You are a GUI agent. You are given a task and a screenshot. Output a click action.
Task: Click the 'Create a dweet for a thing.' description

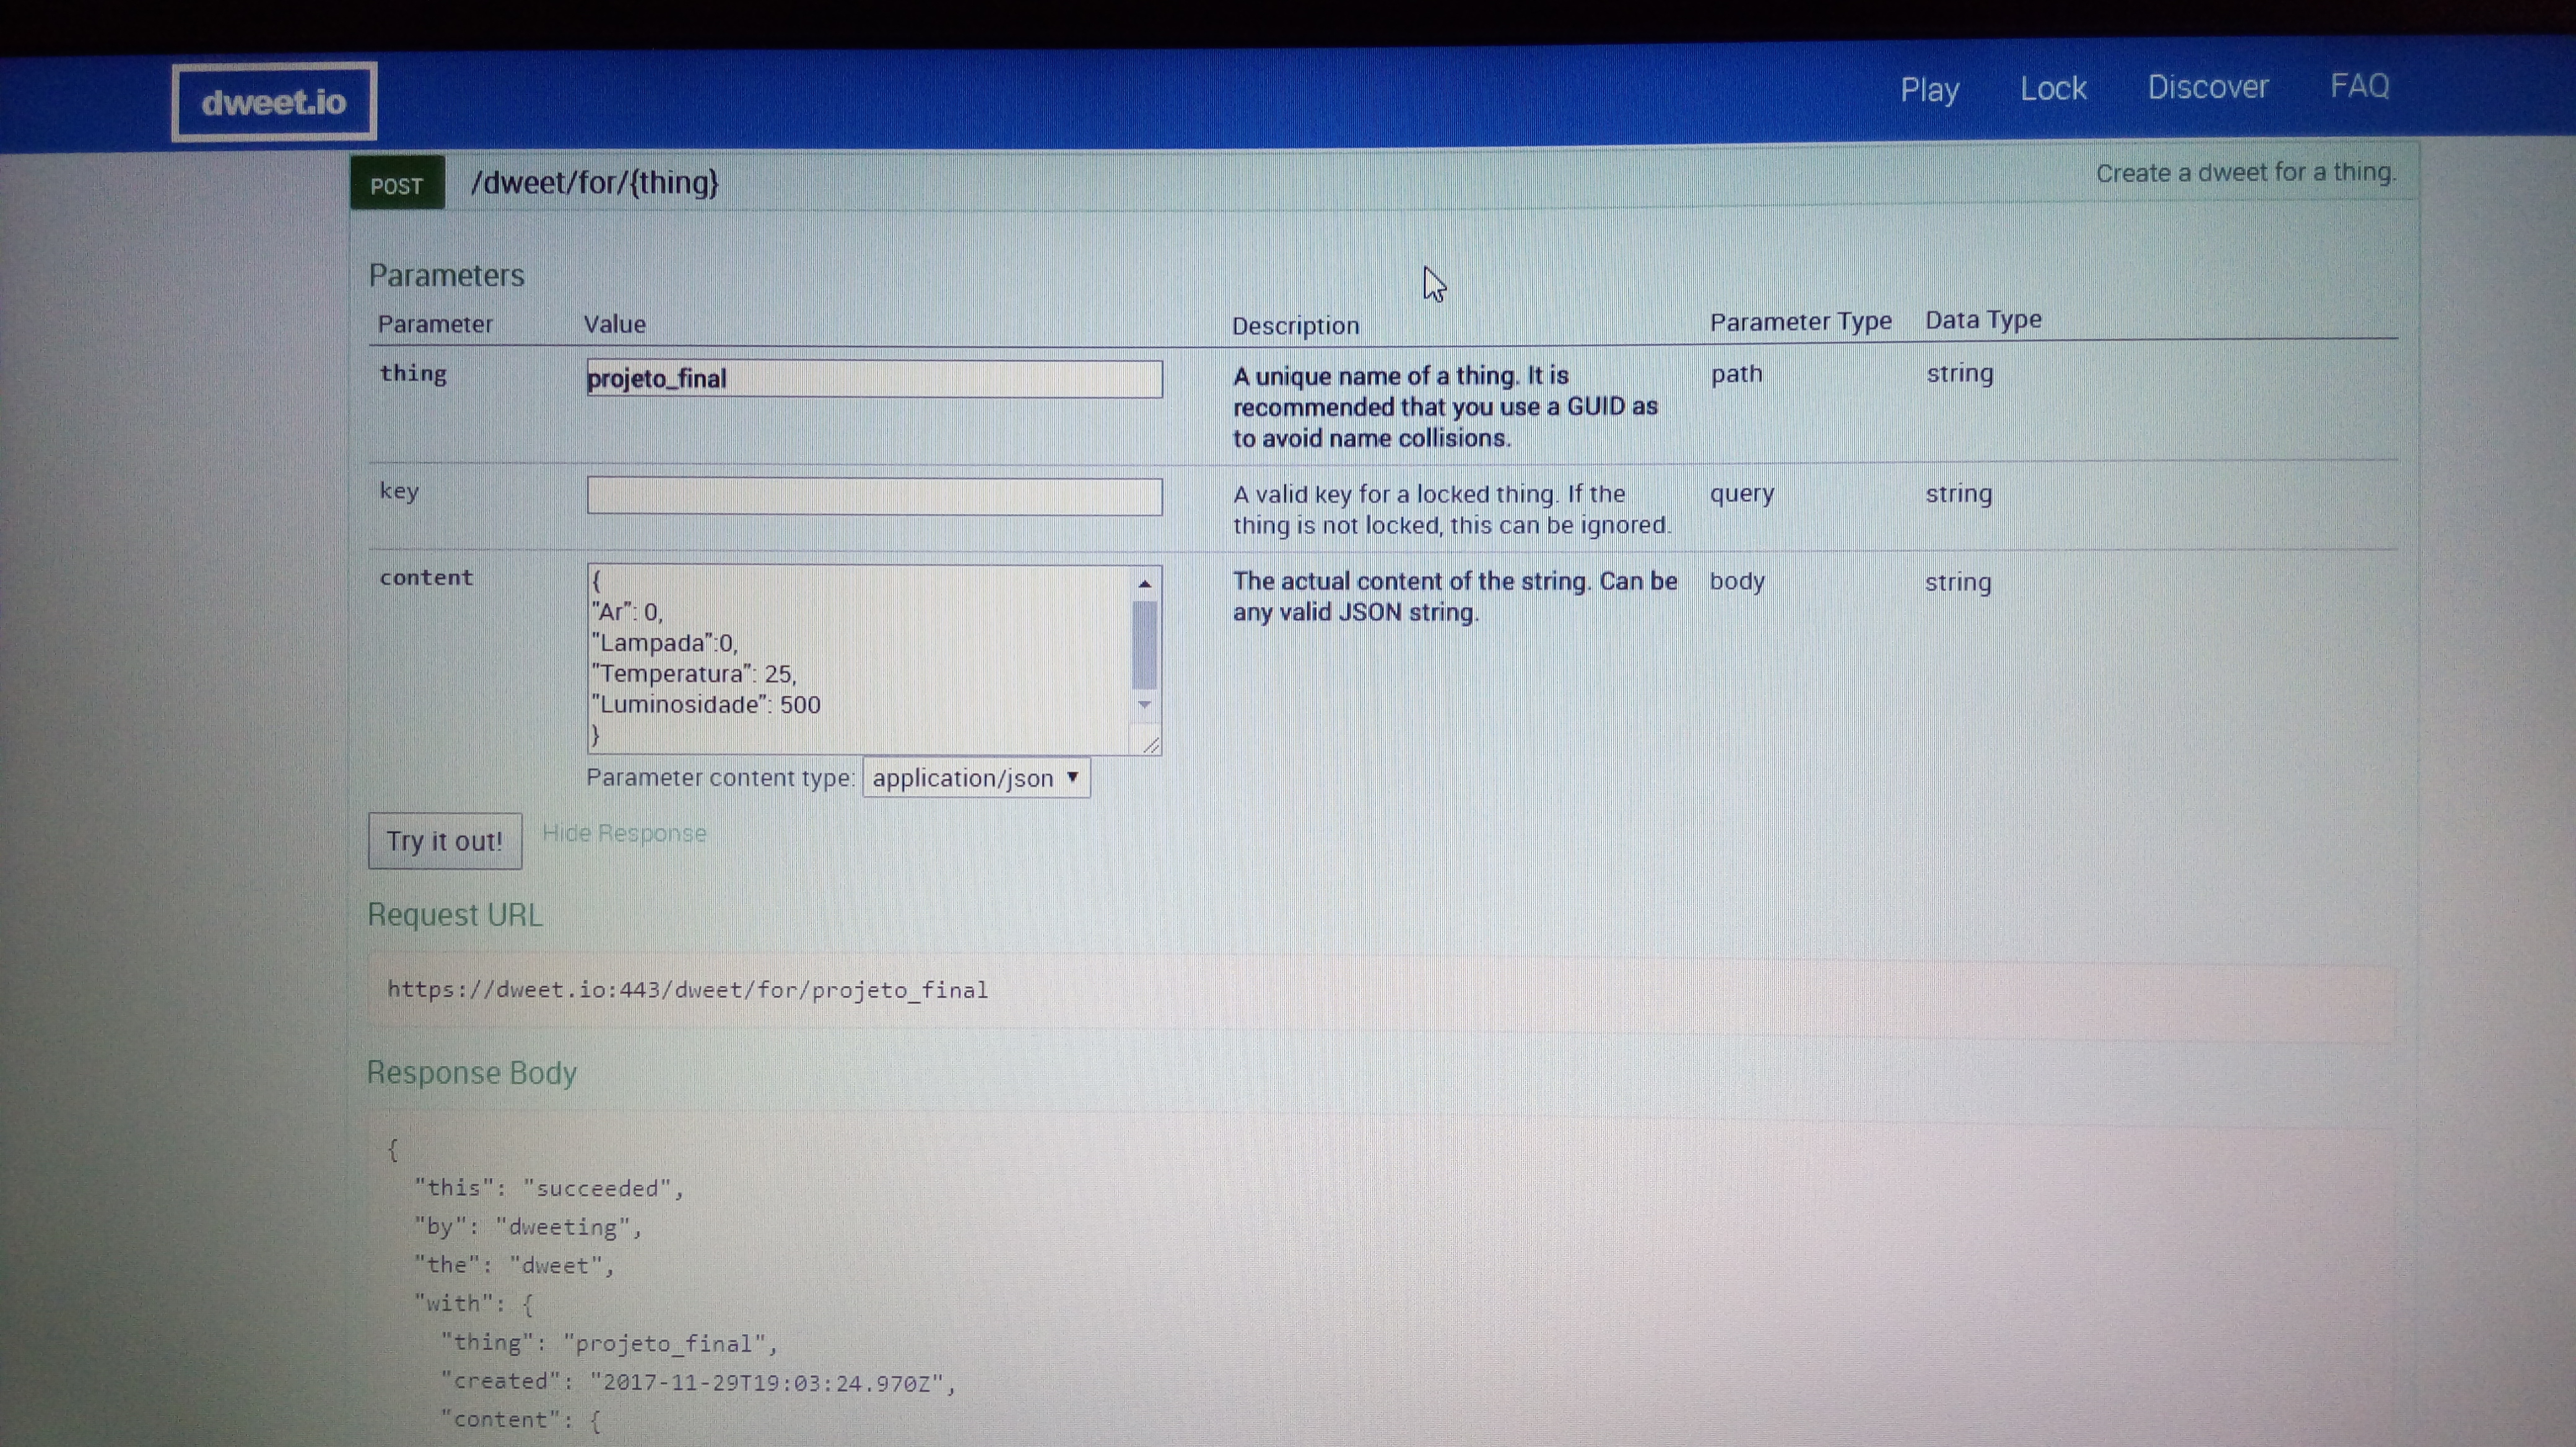2246,172
